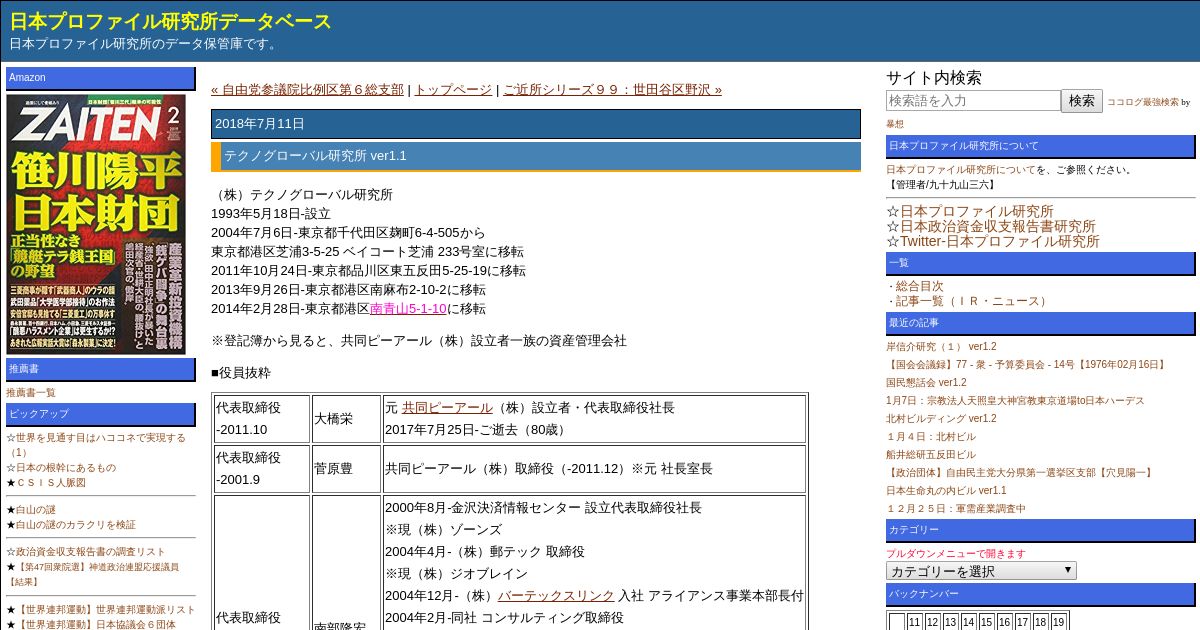Open 政治資金収支報告書の調査リスト link
1200x630 pixels.
pos(91,551)
